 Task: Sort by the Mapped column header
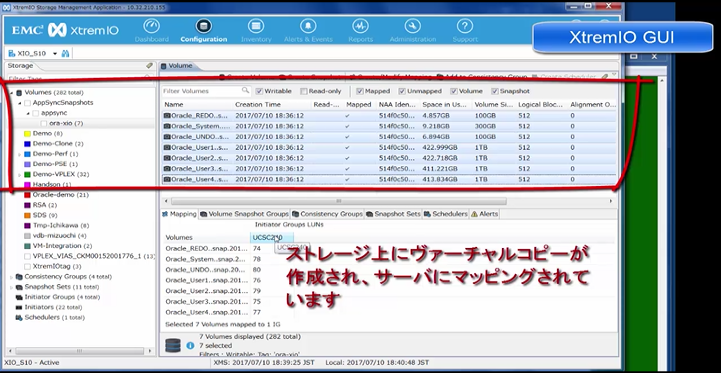tap(359, 105)
